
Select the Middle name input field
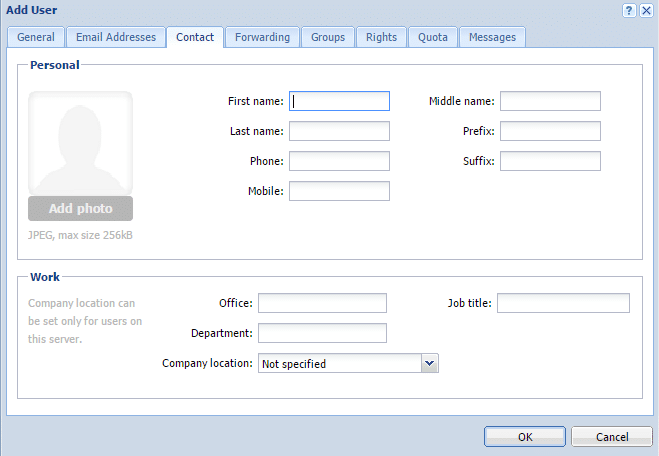tap(550, 101)
